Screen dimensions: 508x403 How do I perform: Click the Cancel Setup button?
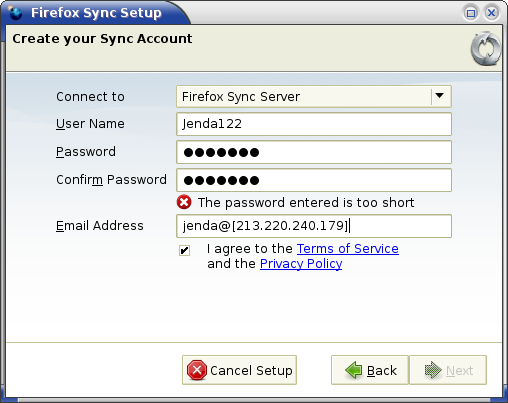(239, 370)
